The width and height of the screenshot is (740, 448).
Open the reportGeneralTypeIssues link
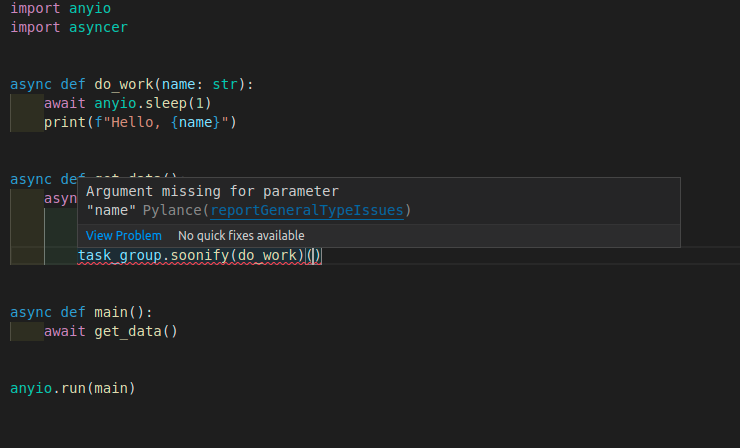pyautogui.click(x=307, y=210)
